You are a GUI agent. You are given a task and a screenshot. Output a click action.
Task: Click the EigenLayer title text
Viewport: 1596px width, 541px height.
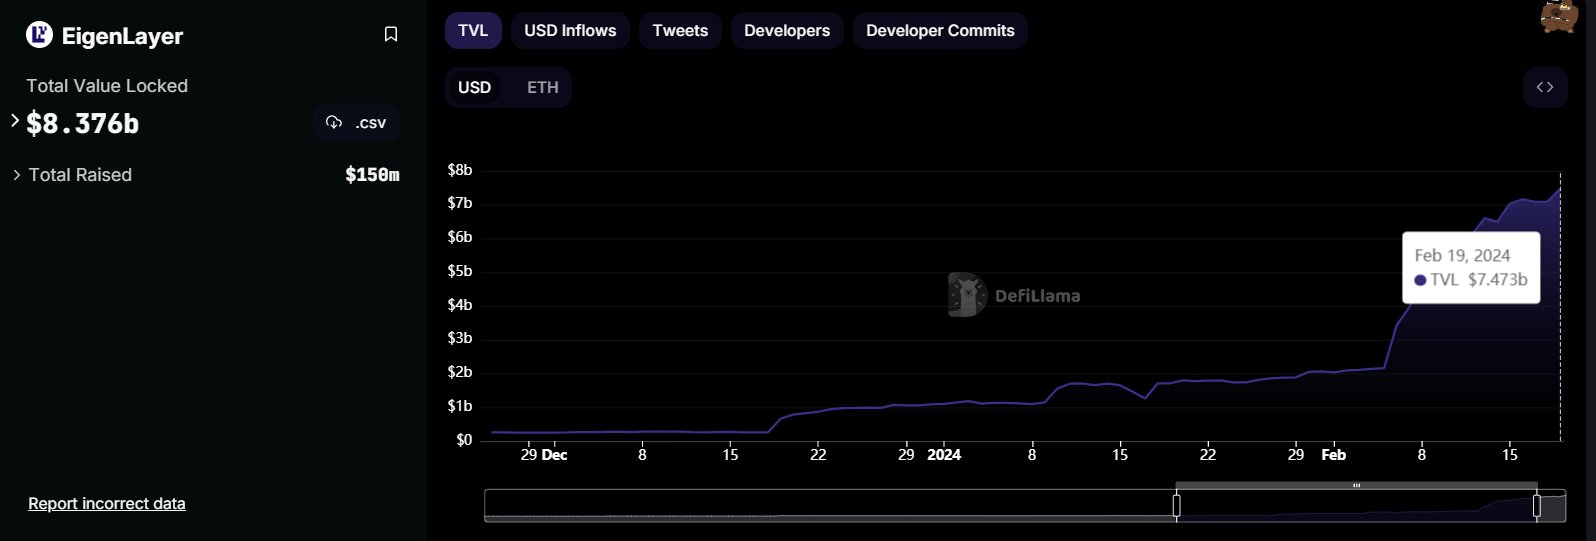122,36
